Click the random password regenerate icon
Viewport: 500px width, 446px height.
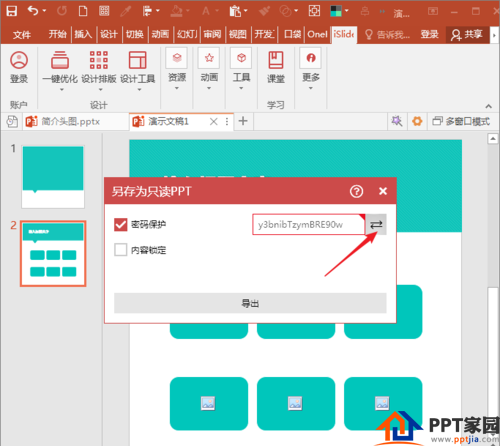(x=376, y=224)
